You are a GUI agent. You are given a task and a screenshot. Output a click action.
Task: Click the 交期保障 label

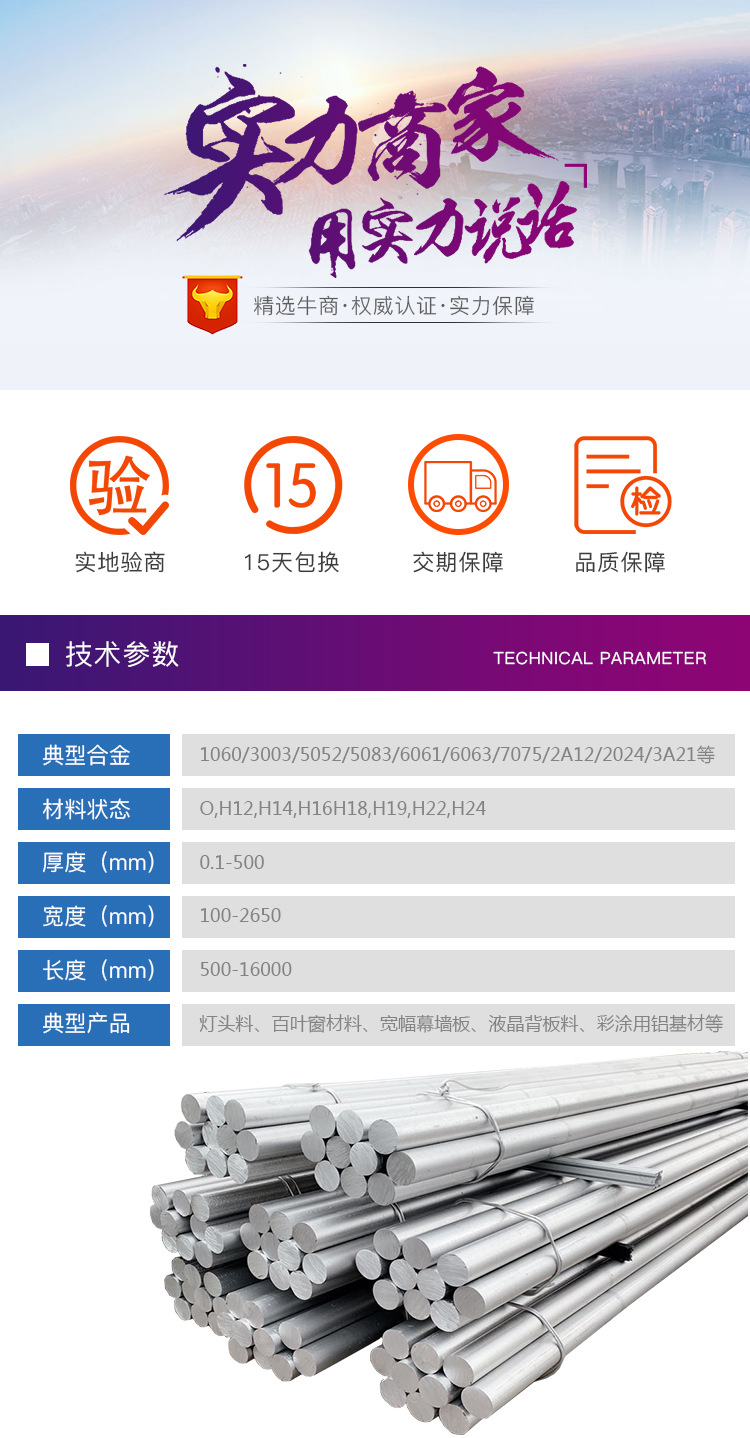[x=458, y=562]
